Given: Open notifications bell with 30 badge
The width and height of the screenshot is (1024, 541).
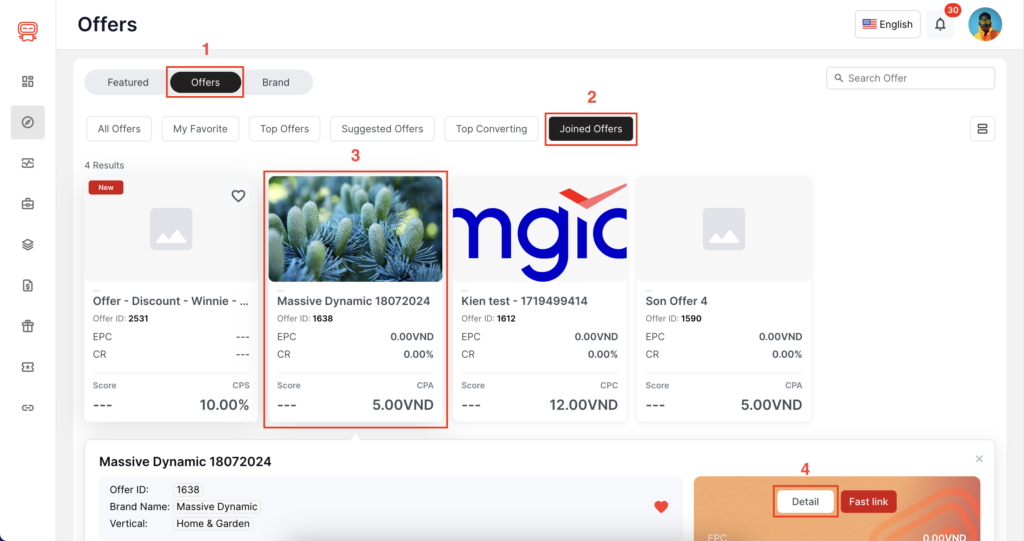Looking at the screenshot, I should point(940,25).
